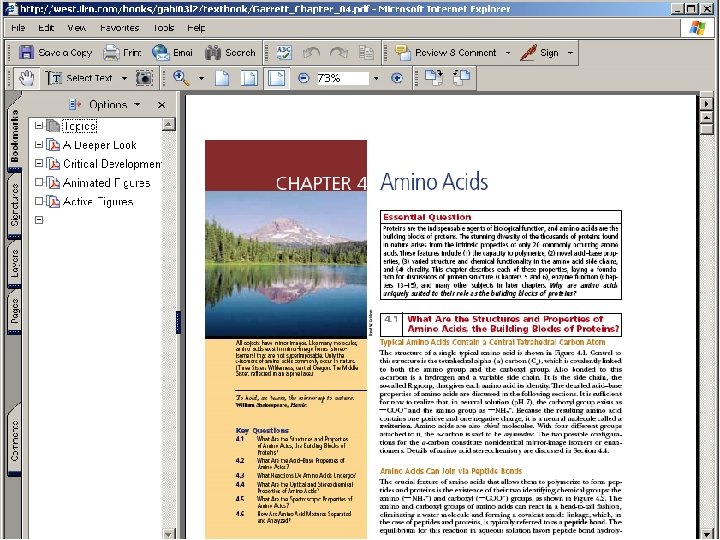720x540 pixels.
Task: Run the spell check ABC icon
Action: tap(284, 53)
